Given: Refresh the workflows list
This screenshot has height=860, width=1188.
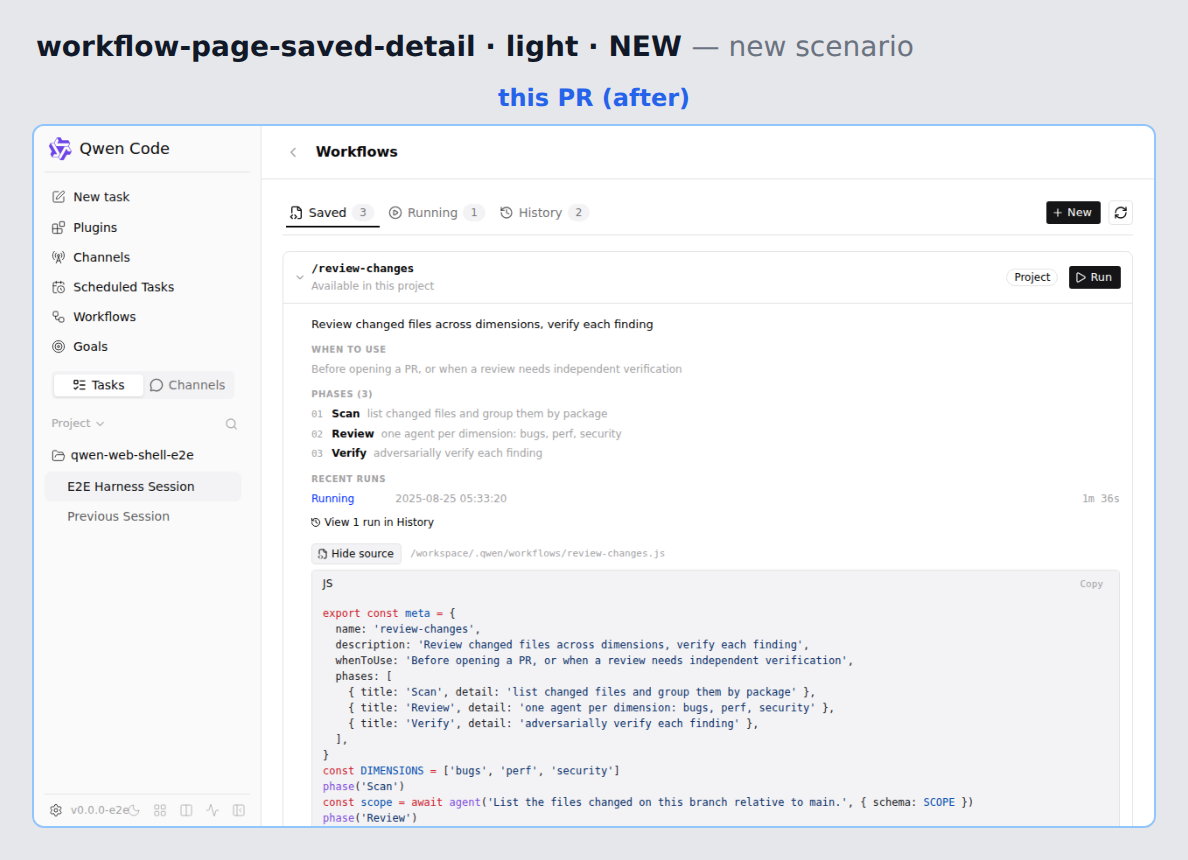Looking at the screenshot, I should [x=1121, y=213].
